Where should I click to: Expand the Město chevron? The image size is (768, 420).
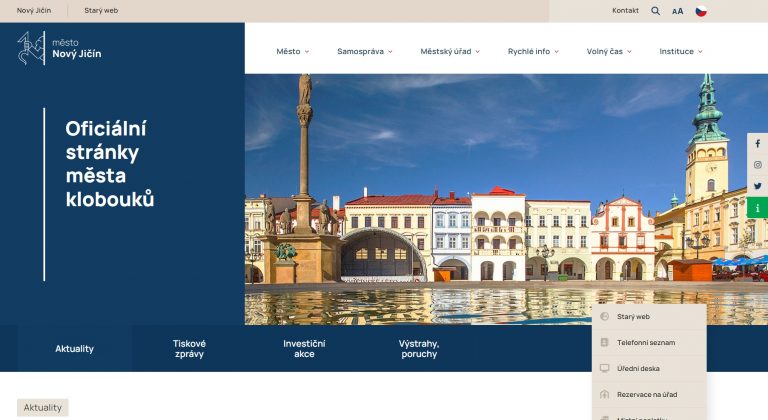click(307, 51)
